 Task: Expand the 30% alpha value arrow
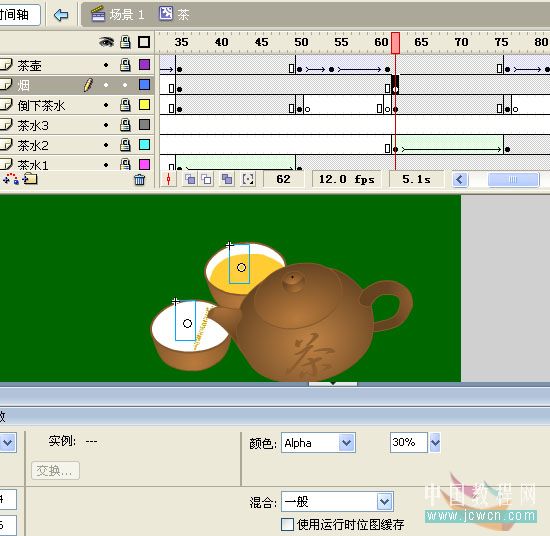[435, 443]
